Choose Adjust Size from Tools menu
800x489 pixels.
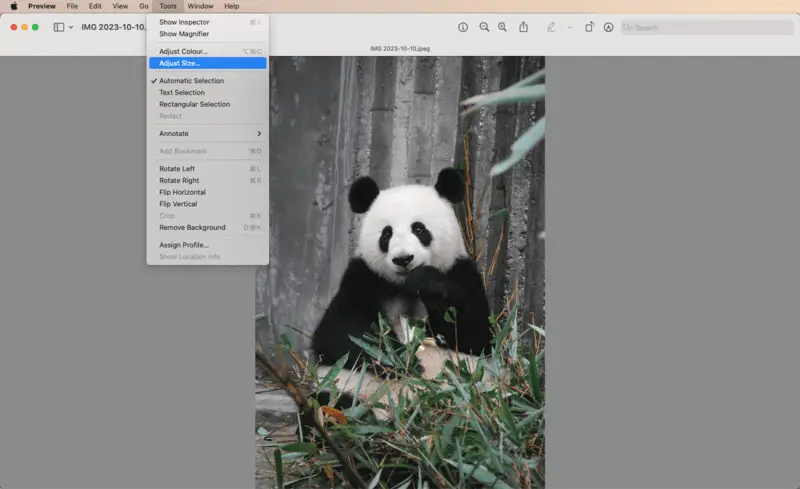[x=180, y=63]
